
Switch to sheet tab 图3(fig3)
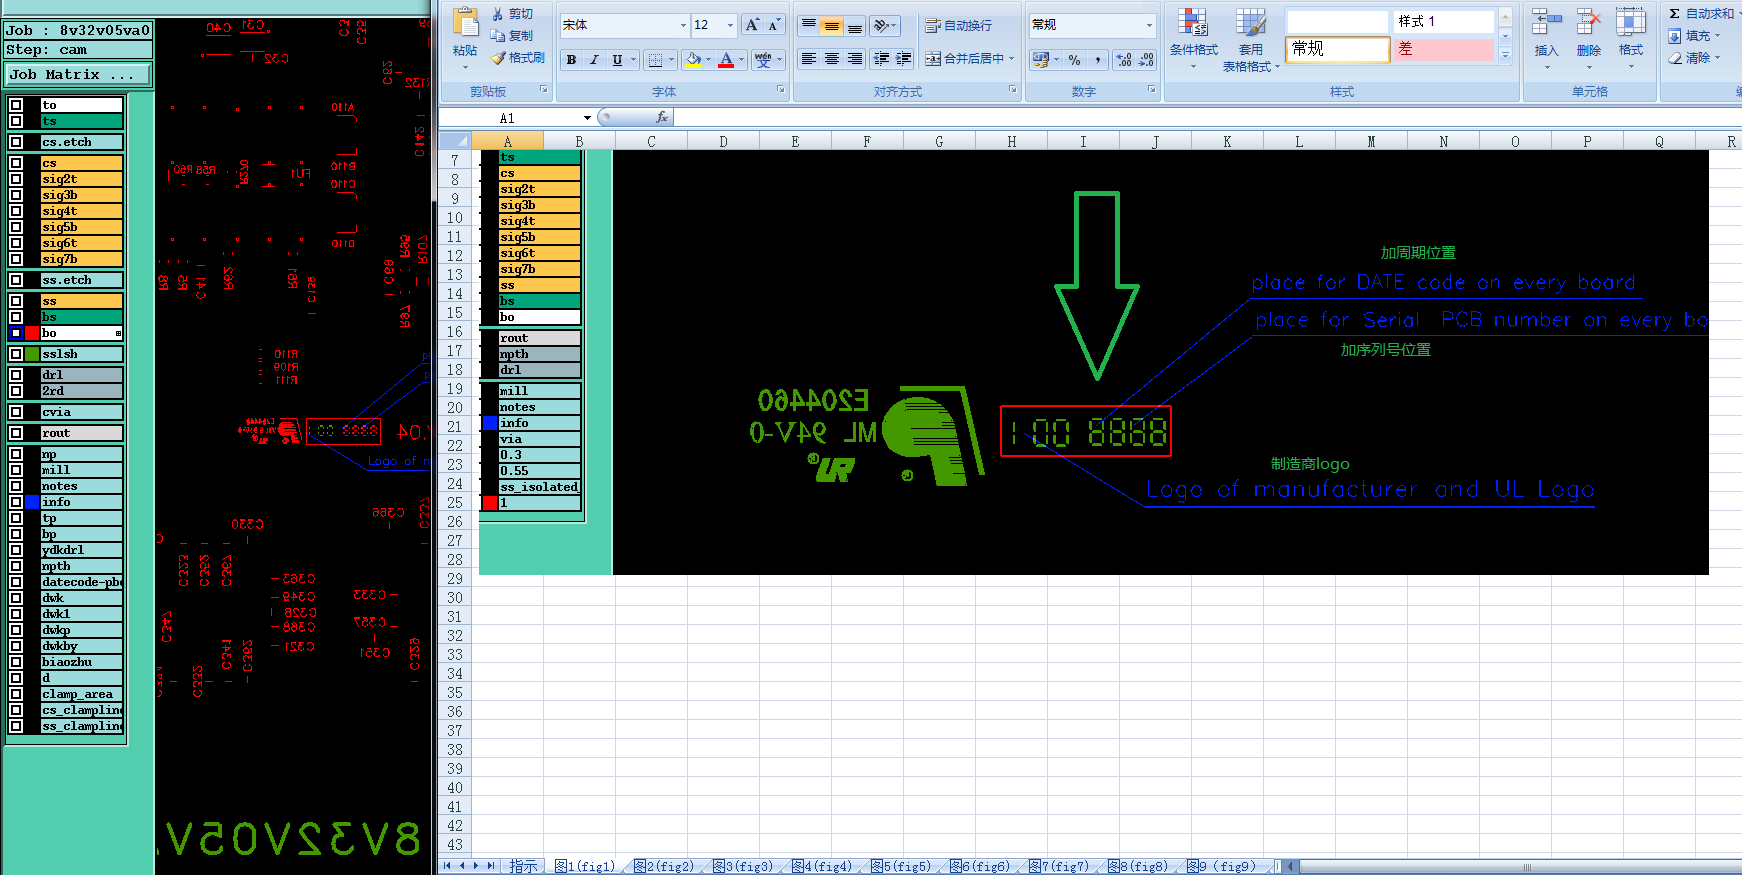pyautogui.click(x=742, y=866)
